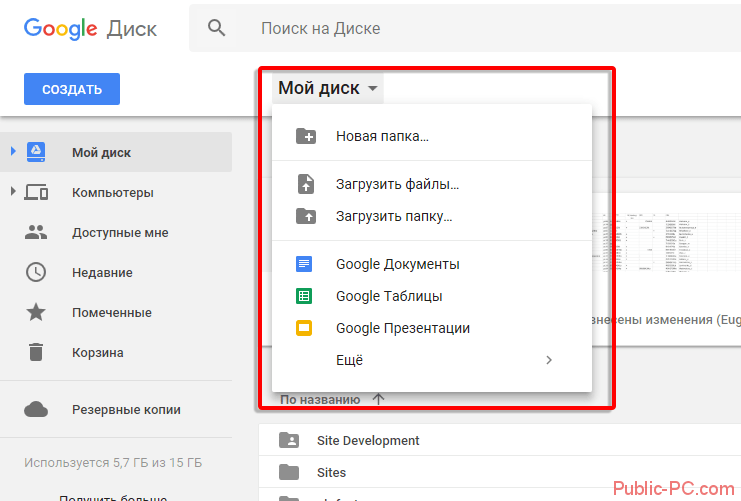Click the Доступные мне people icon
Image resolution: width=741 pixels, height=501 pixels.
click(36, 232)
